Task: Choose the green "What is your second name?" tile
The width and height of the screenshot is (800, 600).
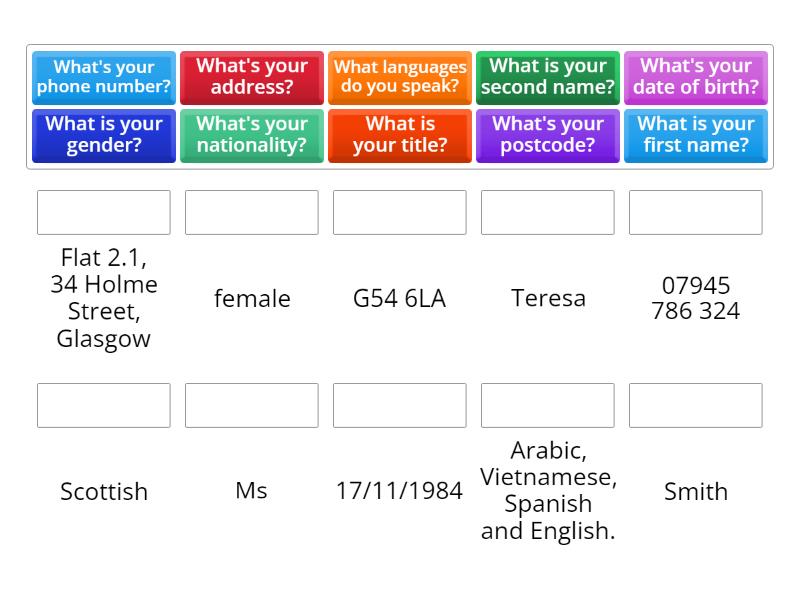Action: [x=548, y=78]
